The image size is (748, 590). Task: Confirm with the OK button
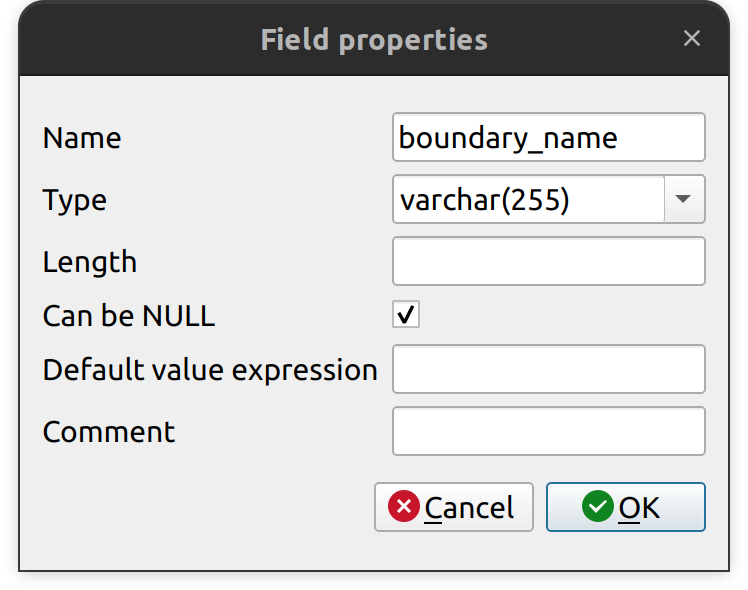click(625, 507)
